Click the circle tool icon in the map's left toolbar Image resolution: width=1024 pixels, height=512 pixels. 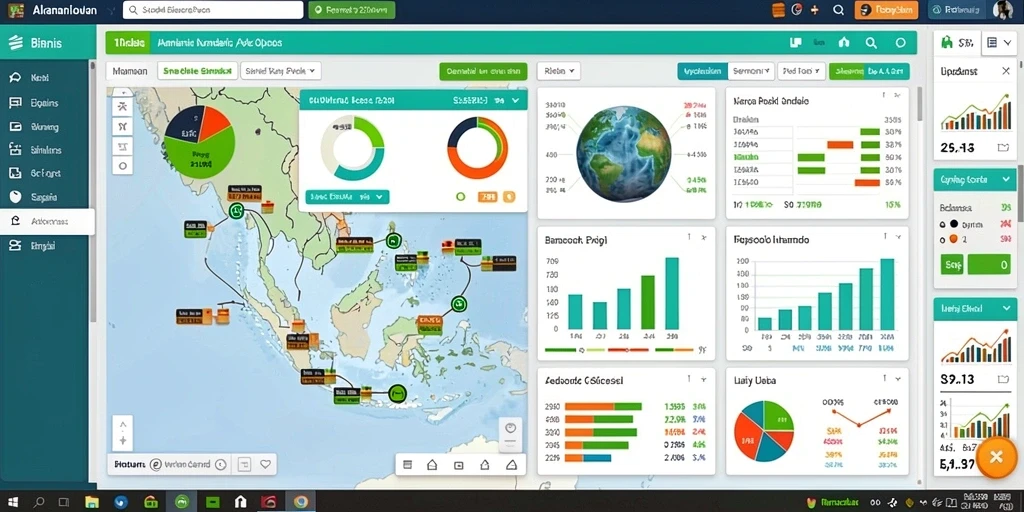pyautogui.click(x=123, y=166)
